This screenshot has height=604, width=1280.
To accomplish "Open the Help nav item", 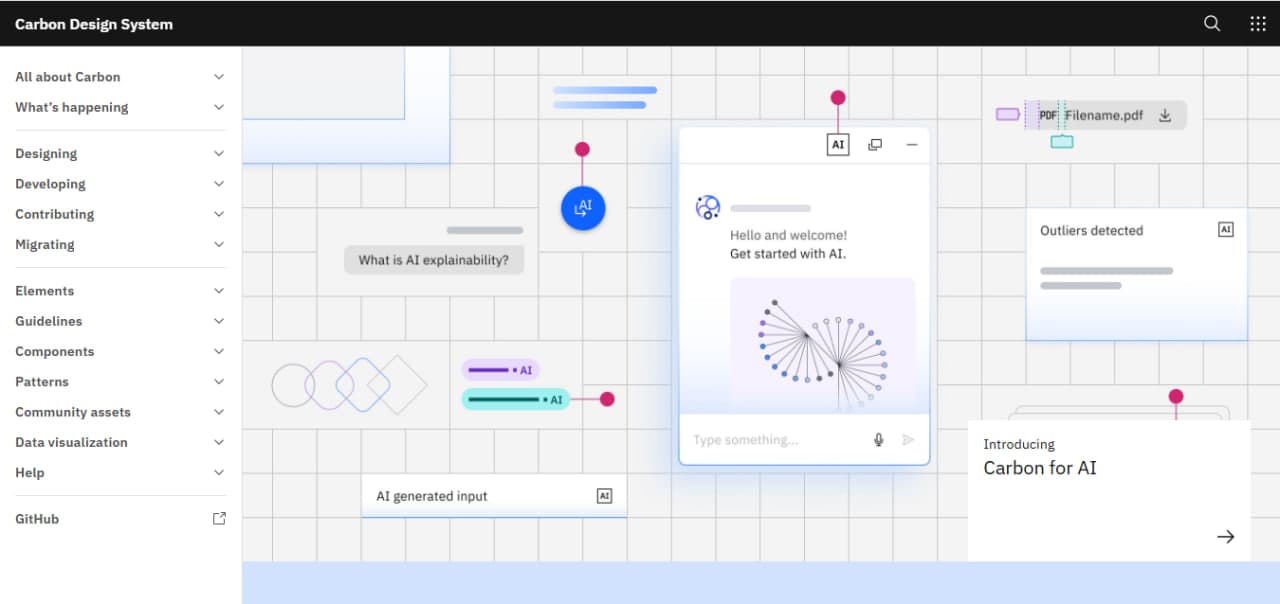I will click(120, 472).
